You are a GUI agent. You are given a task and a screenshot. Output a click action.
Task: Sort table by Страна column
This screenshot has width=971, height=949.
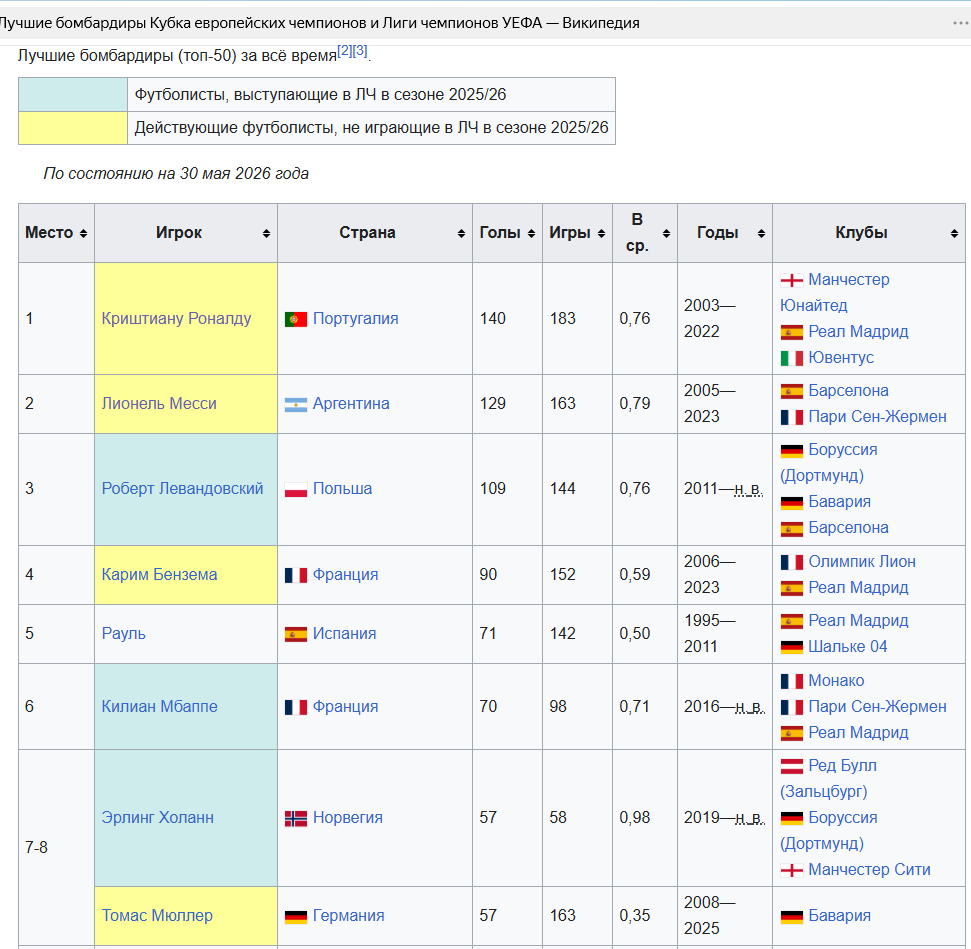coord(461,234)
